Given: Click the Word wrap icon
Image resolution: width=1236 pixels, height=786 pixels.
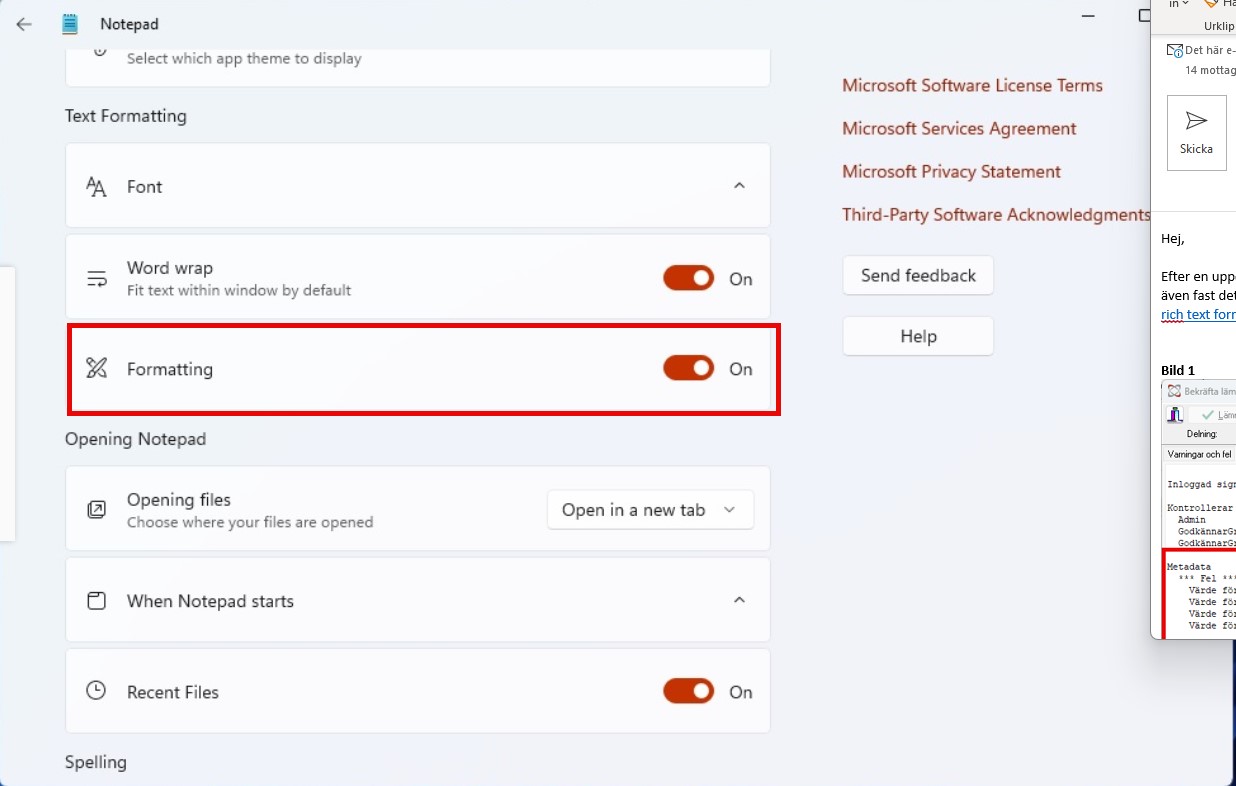Looking at the screenshot, I should pyautogui.click(x=96, y=279).
